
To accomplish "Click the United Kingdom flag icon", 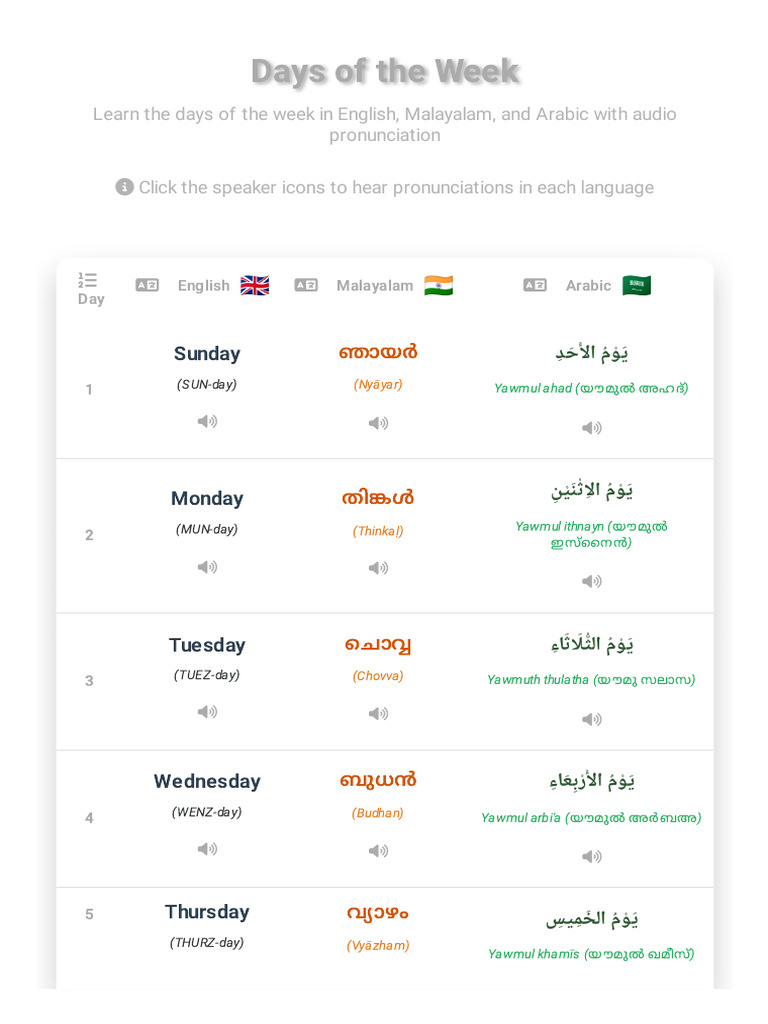I will coord(255,286).
